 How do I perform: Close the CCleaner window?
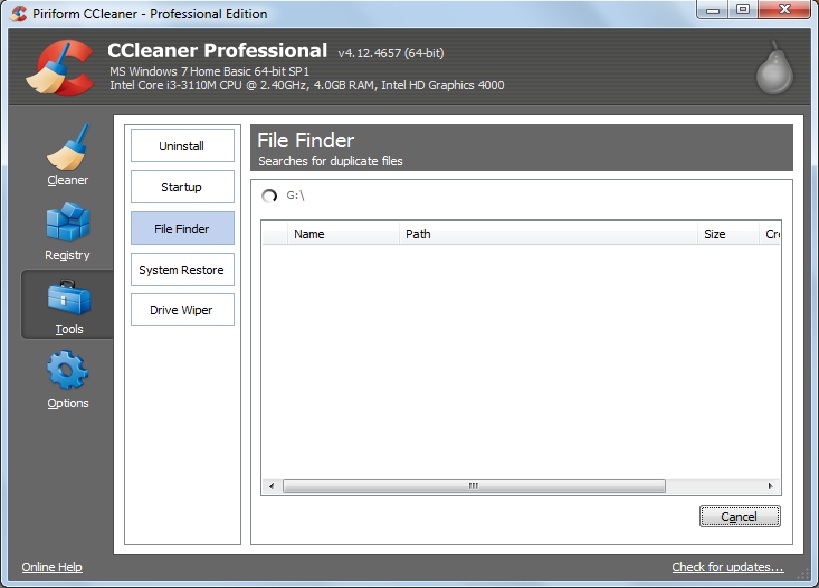click(785, 9)
